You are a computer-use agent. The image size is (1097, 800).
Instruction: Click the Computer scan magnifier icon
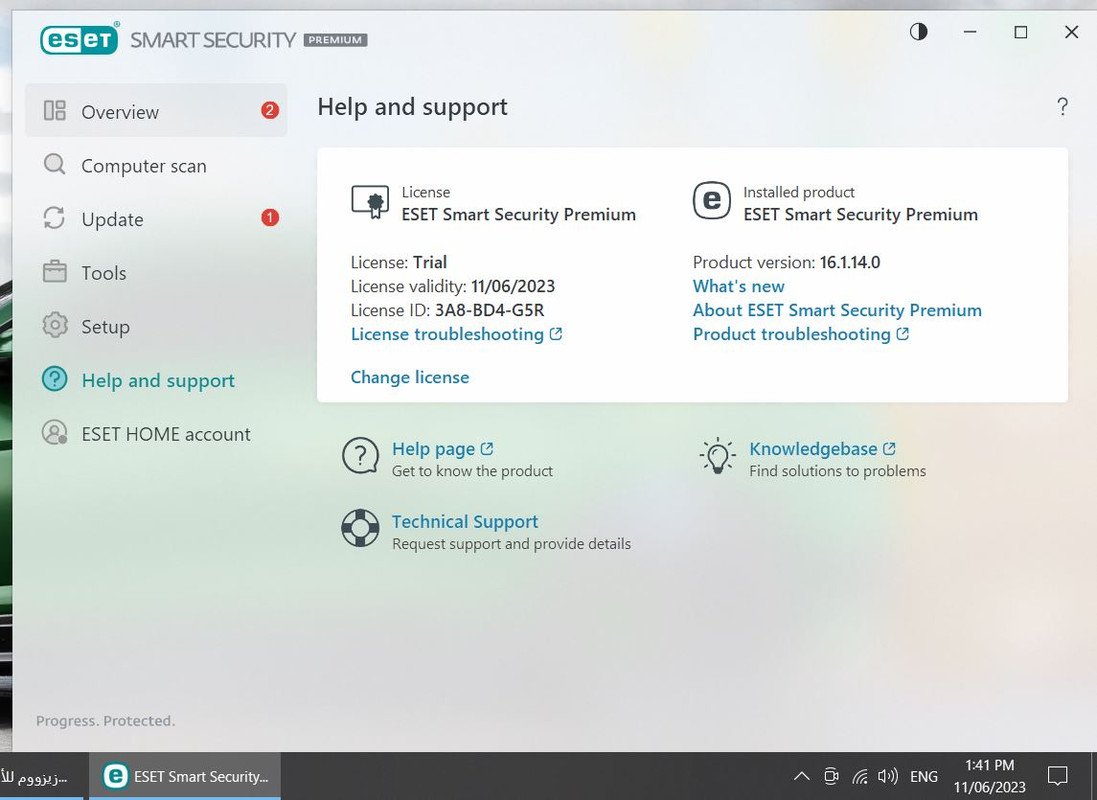pyautogui.click(x=55, y=165)
